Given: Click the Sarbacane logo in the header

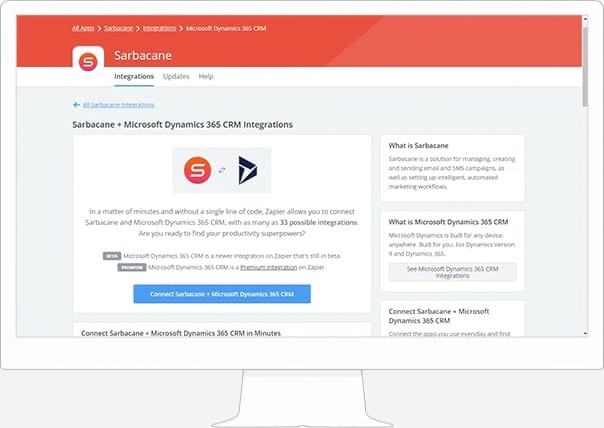Looking at the screenshot, I should 88,62.
